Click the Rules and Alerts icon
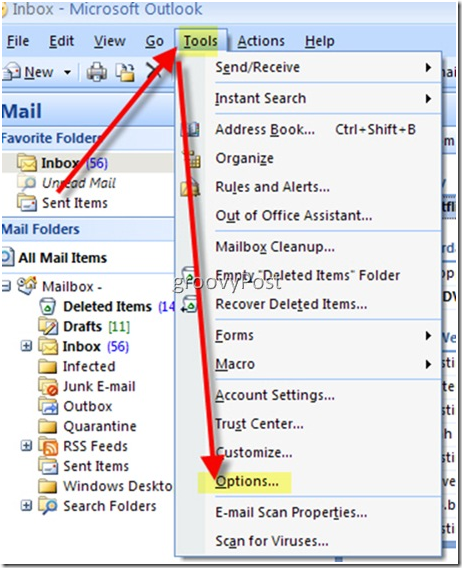The height and width of the screenshot is (568, 462). pyautogui.click(x=191, y=187)
